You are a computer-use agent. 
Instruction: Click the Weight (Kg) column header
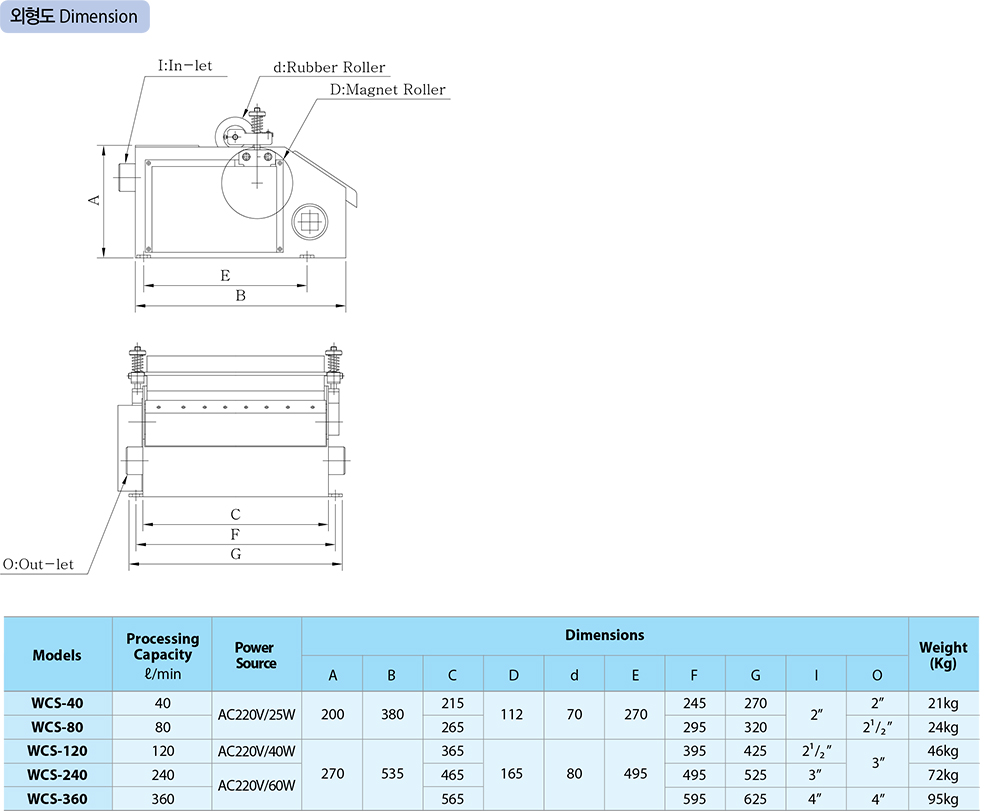(943, 655)
